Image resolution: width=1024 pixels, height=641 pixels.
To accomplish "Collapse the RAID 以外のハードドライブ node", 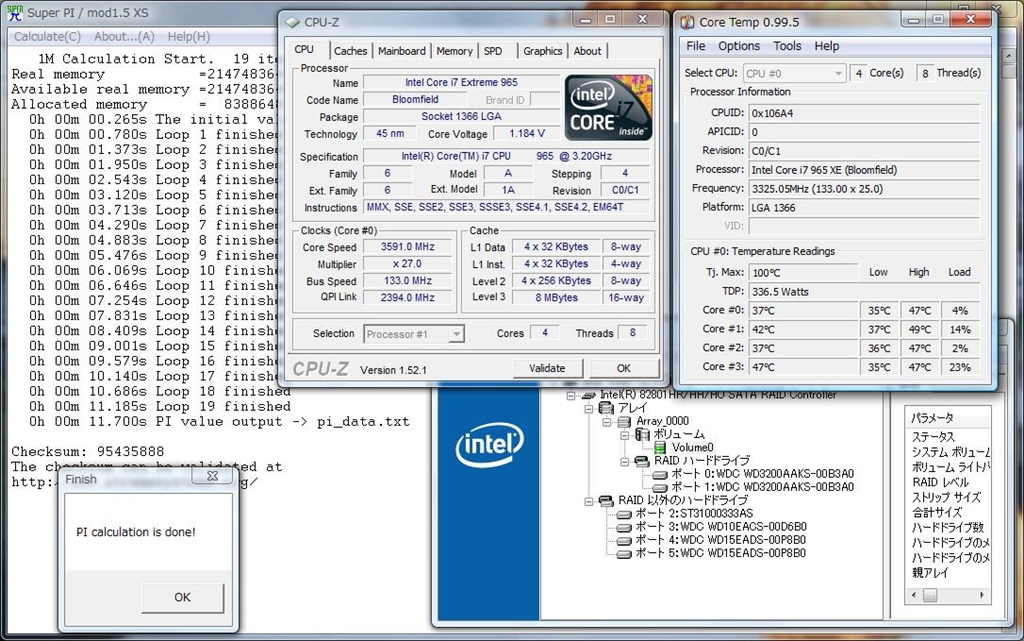I will click(x=589, y=501).
